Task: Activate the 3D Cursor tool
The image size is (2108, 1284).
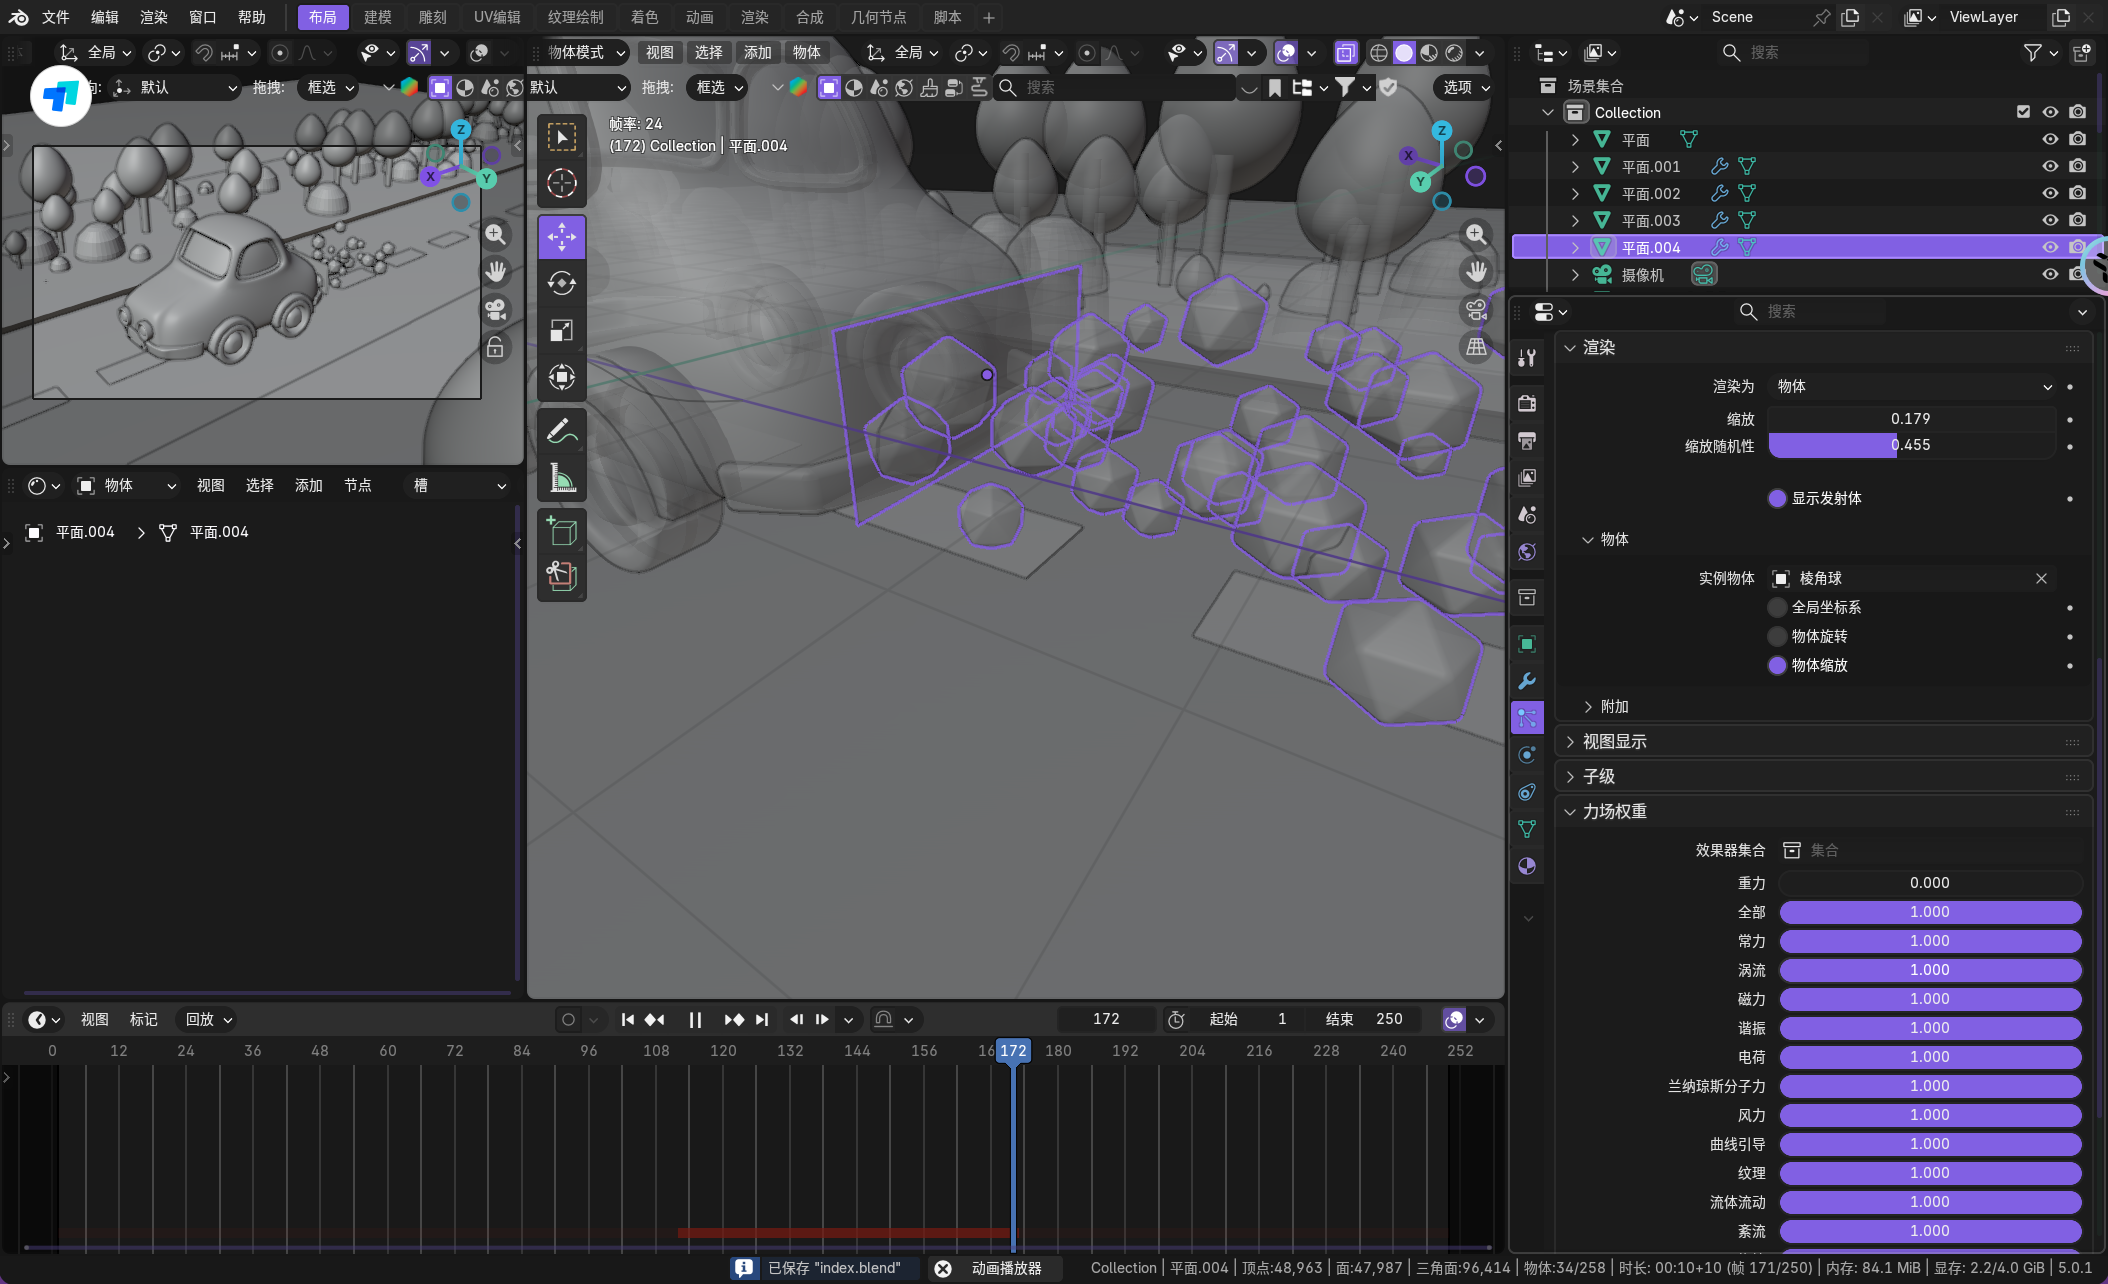Action: (561, 183)
